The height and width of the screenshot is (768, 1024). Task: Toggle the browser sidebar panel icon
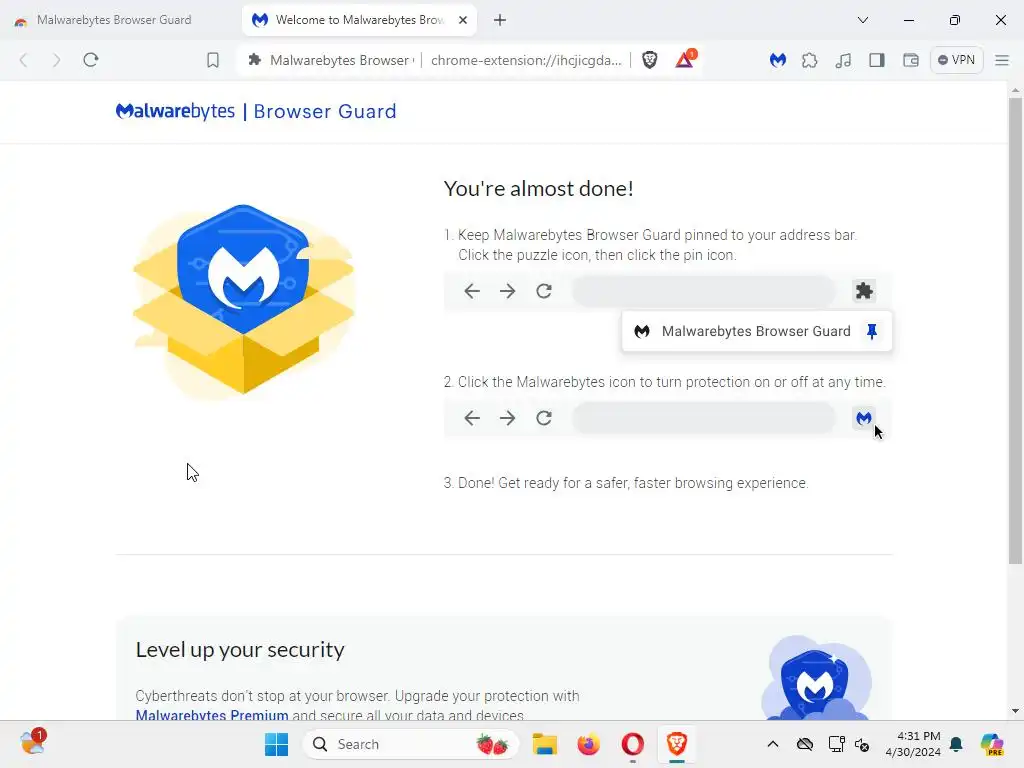point(876,60)
